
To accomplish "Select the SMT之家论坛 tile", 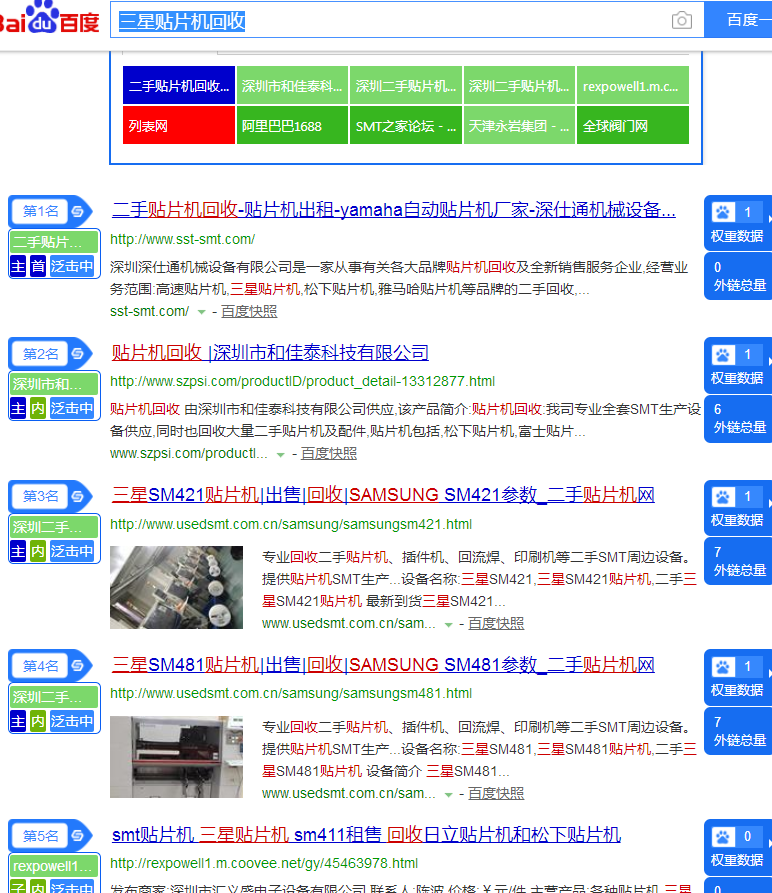I will pyautogui.click(x=405, y=125).
